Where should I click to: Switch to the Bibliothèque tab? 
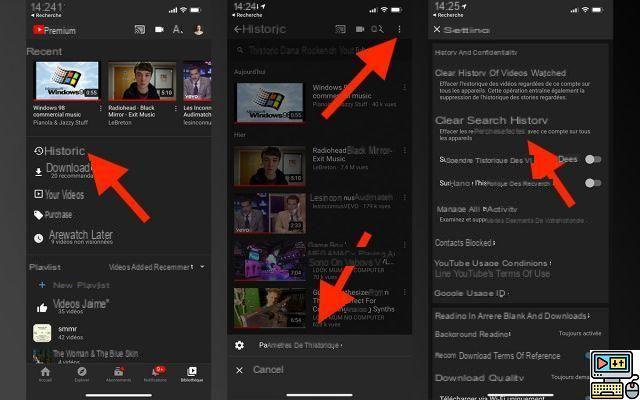[191, 374]
